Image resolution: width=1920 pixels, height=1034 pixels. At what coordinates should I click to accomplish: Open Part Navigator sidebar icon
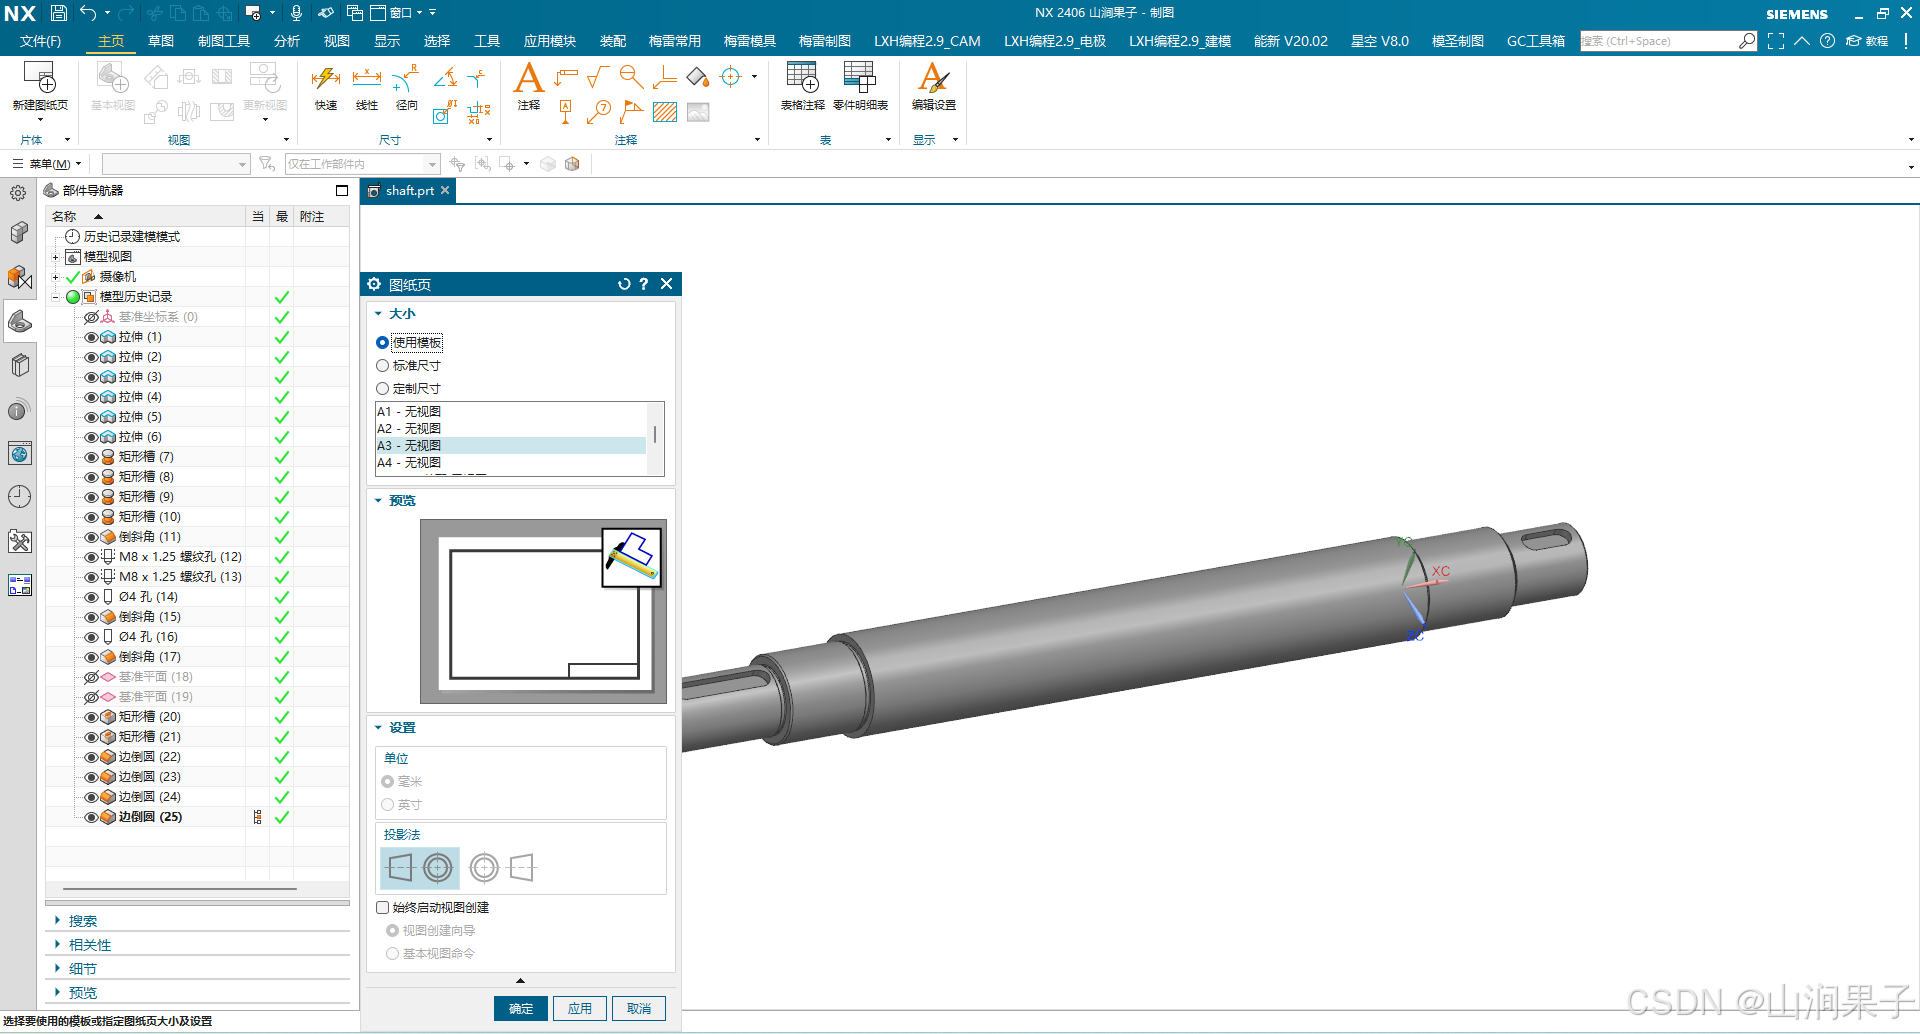(20, 321)
